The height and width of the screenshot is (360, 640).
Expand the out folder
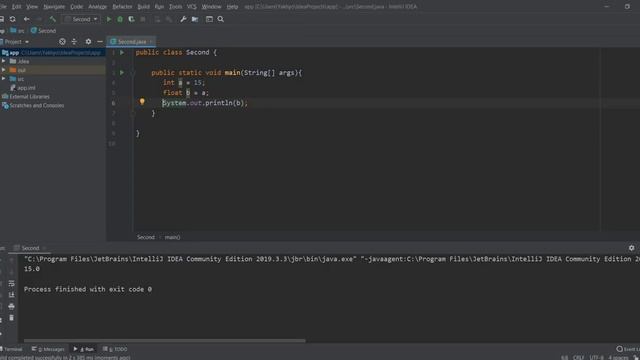[4, 70]
